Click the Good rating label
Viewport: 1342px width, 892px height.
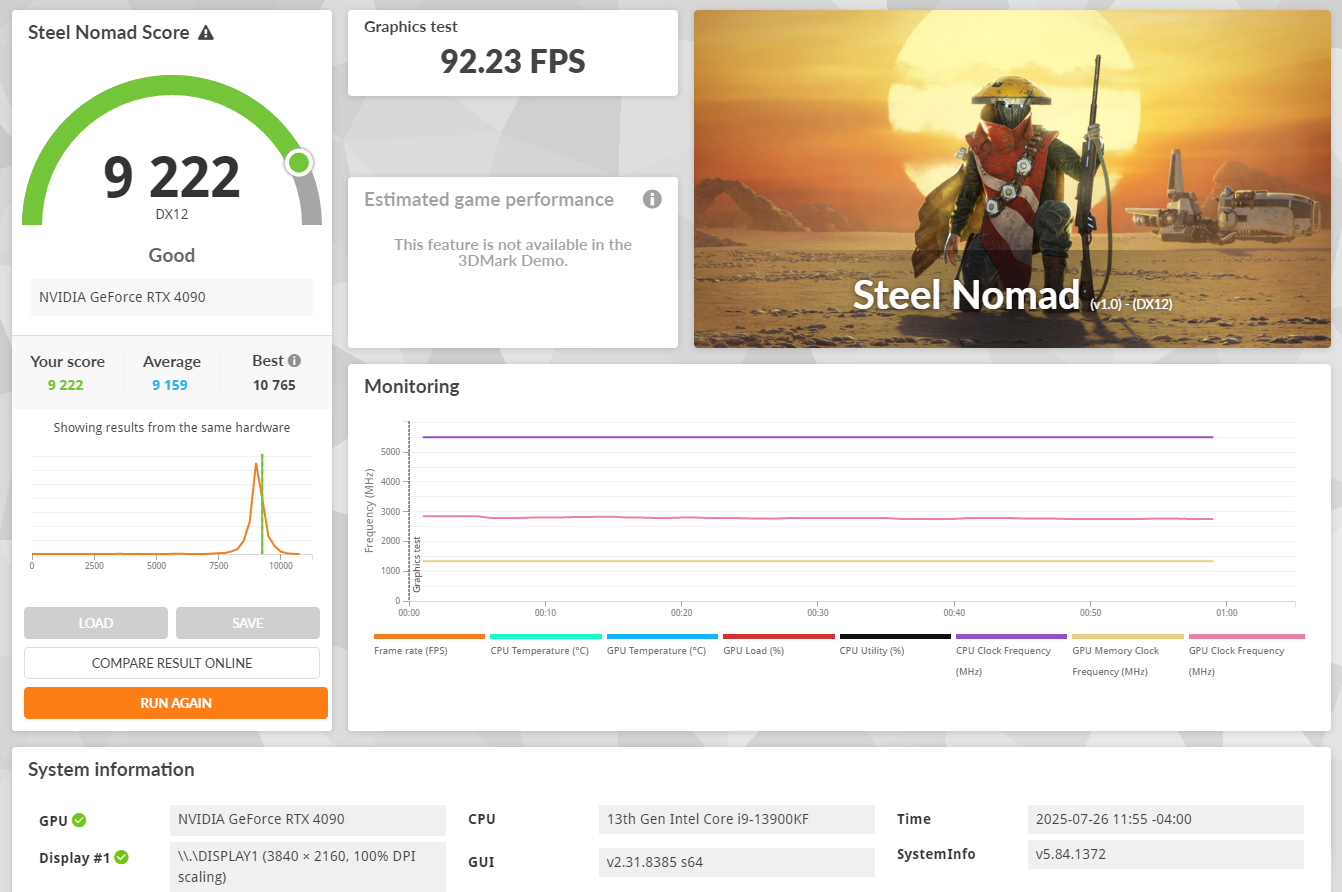pos(172,255)
